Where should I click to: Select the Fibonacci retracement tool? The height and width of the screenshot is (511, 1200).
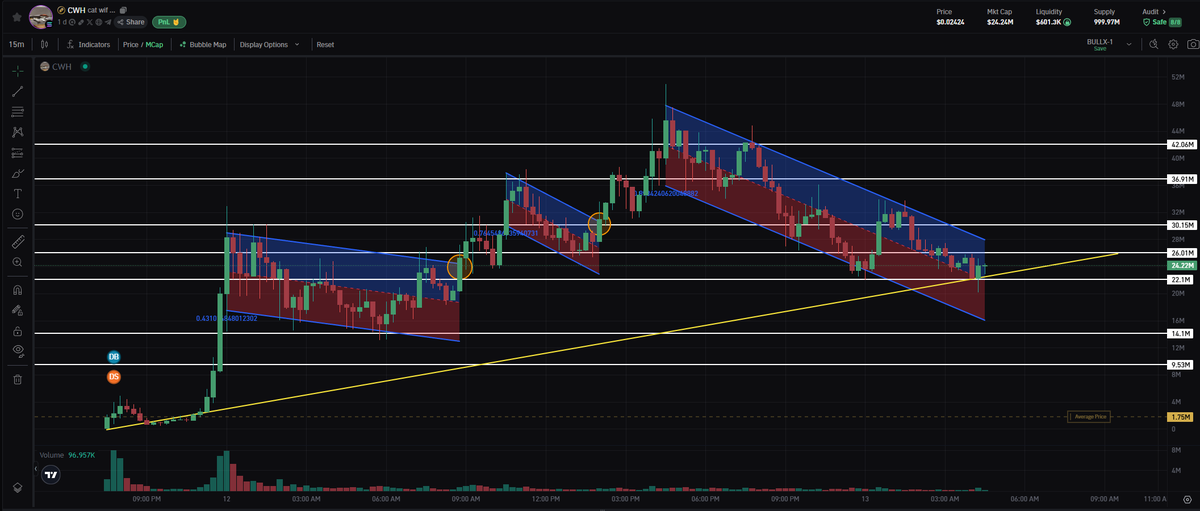pos(17,112)
